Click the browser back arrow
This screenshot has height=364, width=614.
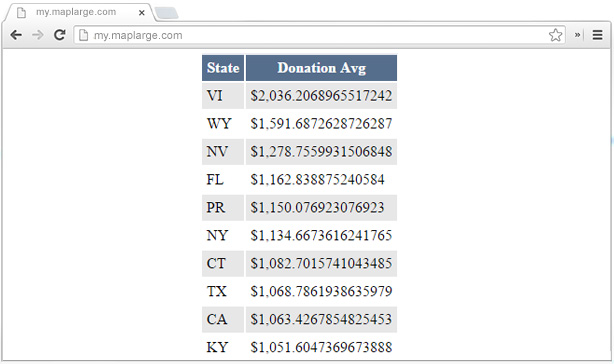16,35
